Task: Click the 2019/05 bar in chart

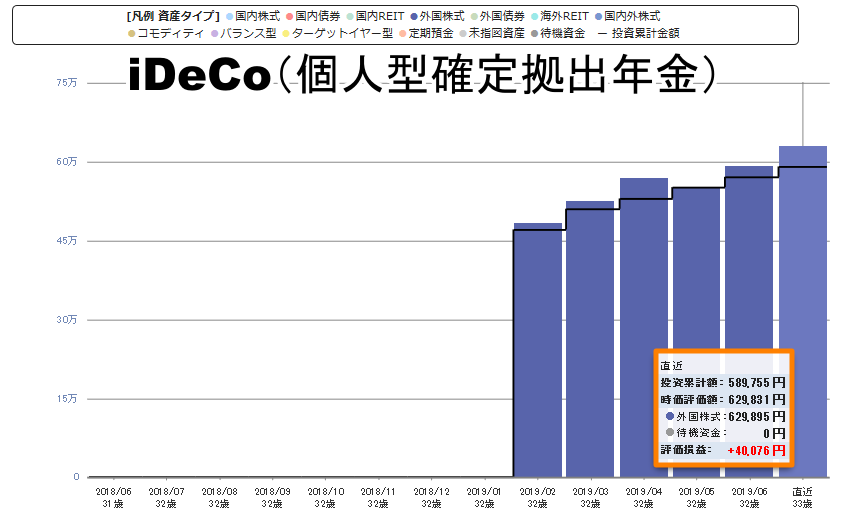Action: coord(696,332)
